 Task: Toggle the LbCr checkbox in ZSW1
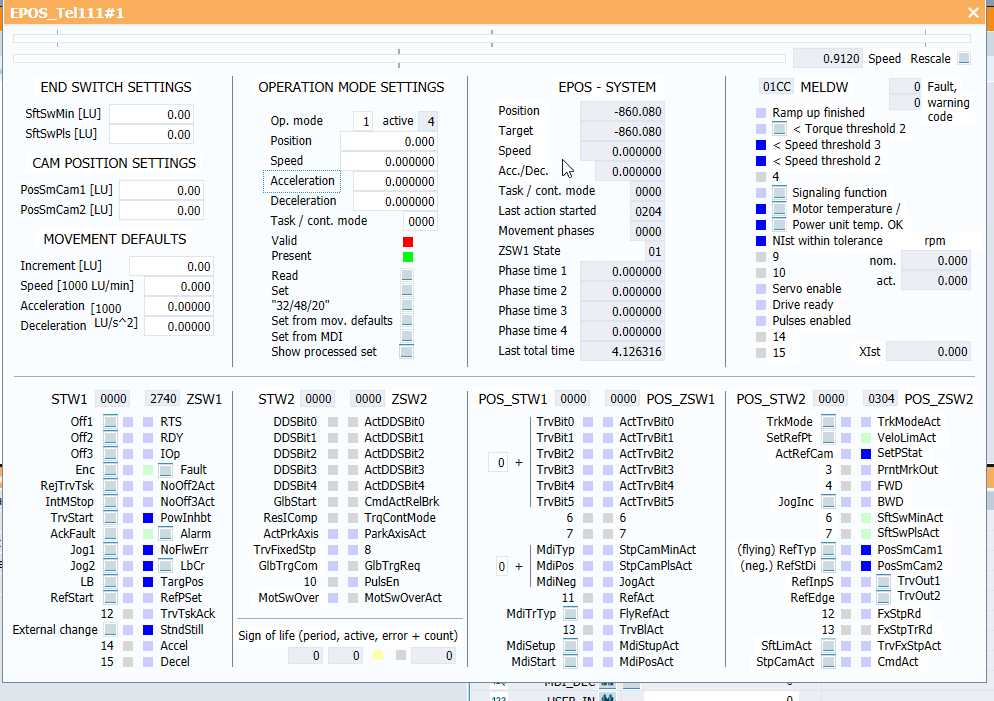[x=165, y=565]
